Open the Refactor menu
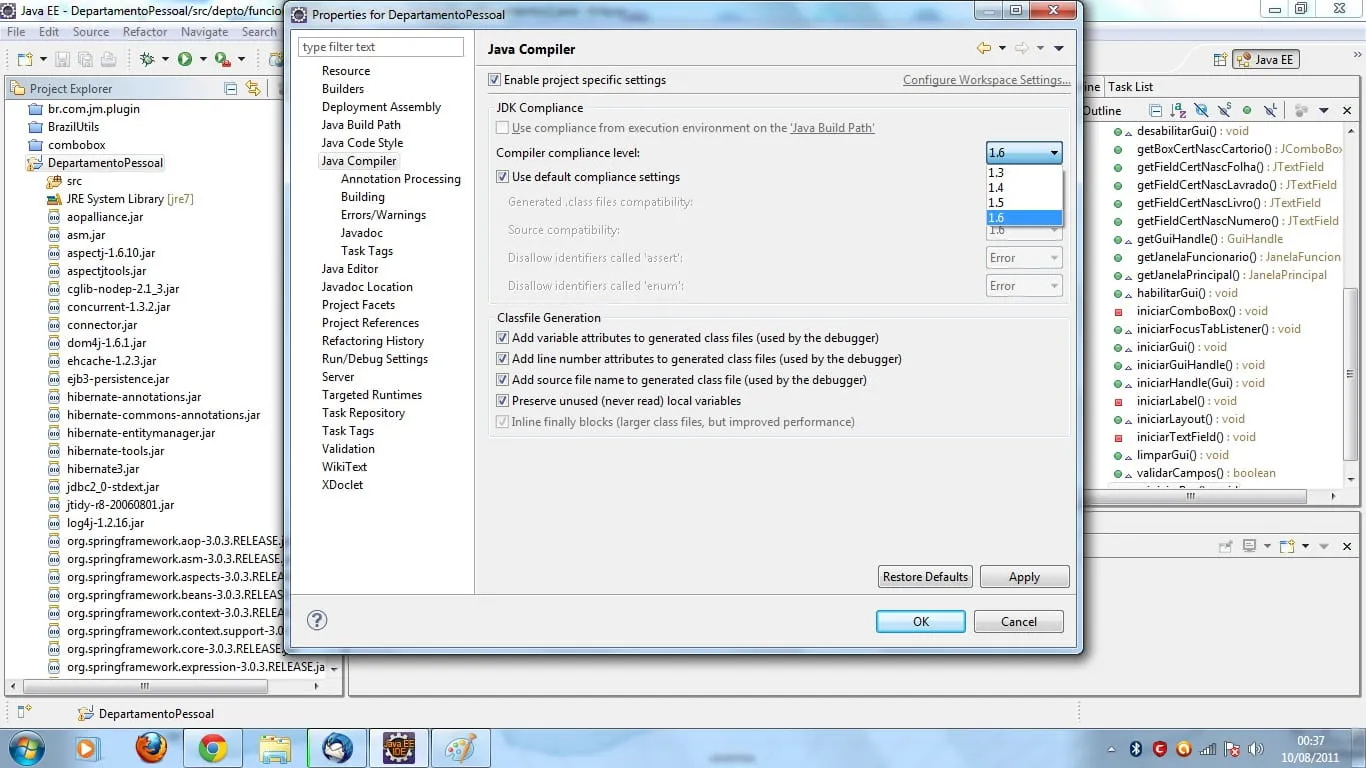The image size is (1366, 768). [145, 32]
